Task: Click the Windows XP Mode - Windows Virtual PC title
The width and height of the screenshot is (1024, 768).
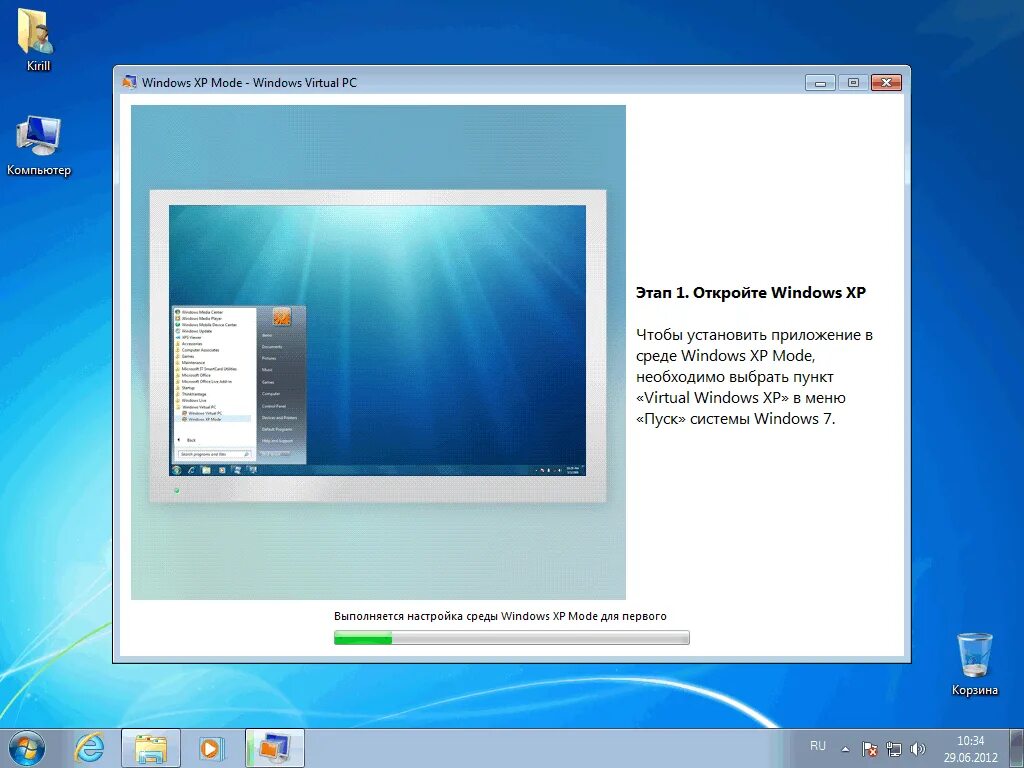Action: (249, 82)
